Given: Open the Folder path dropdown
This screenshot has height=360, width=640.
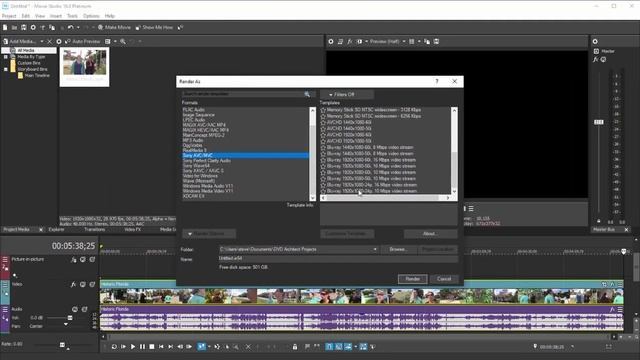Looking at the screenshot, I should point(375,249).
